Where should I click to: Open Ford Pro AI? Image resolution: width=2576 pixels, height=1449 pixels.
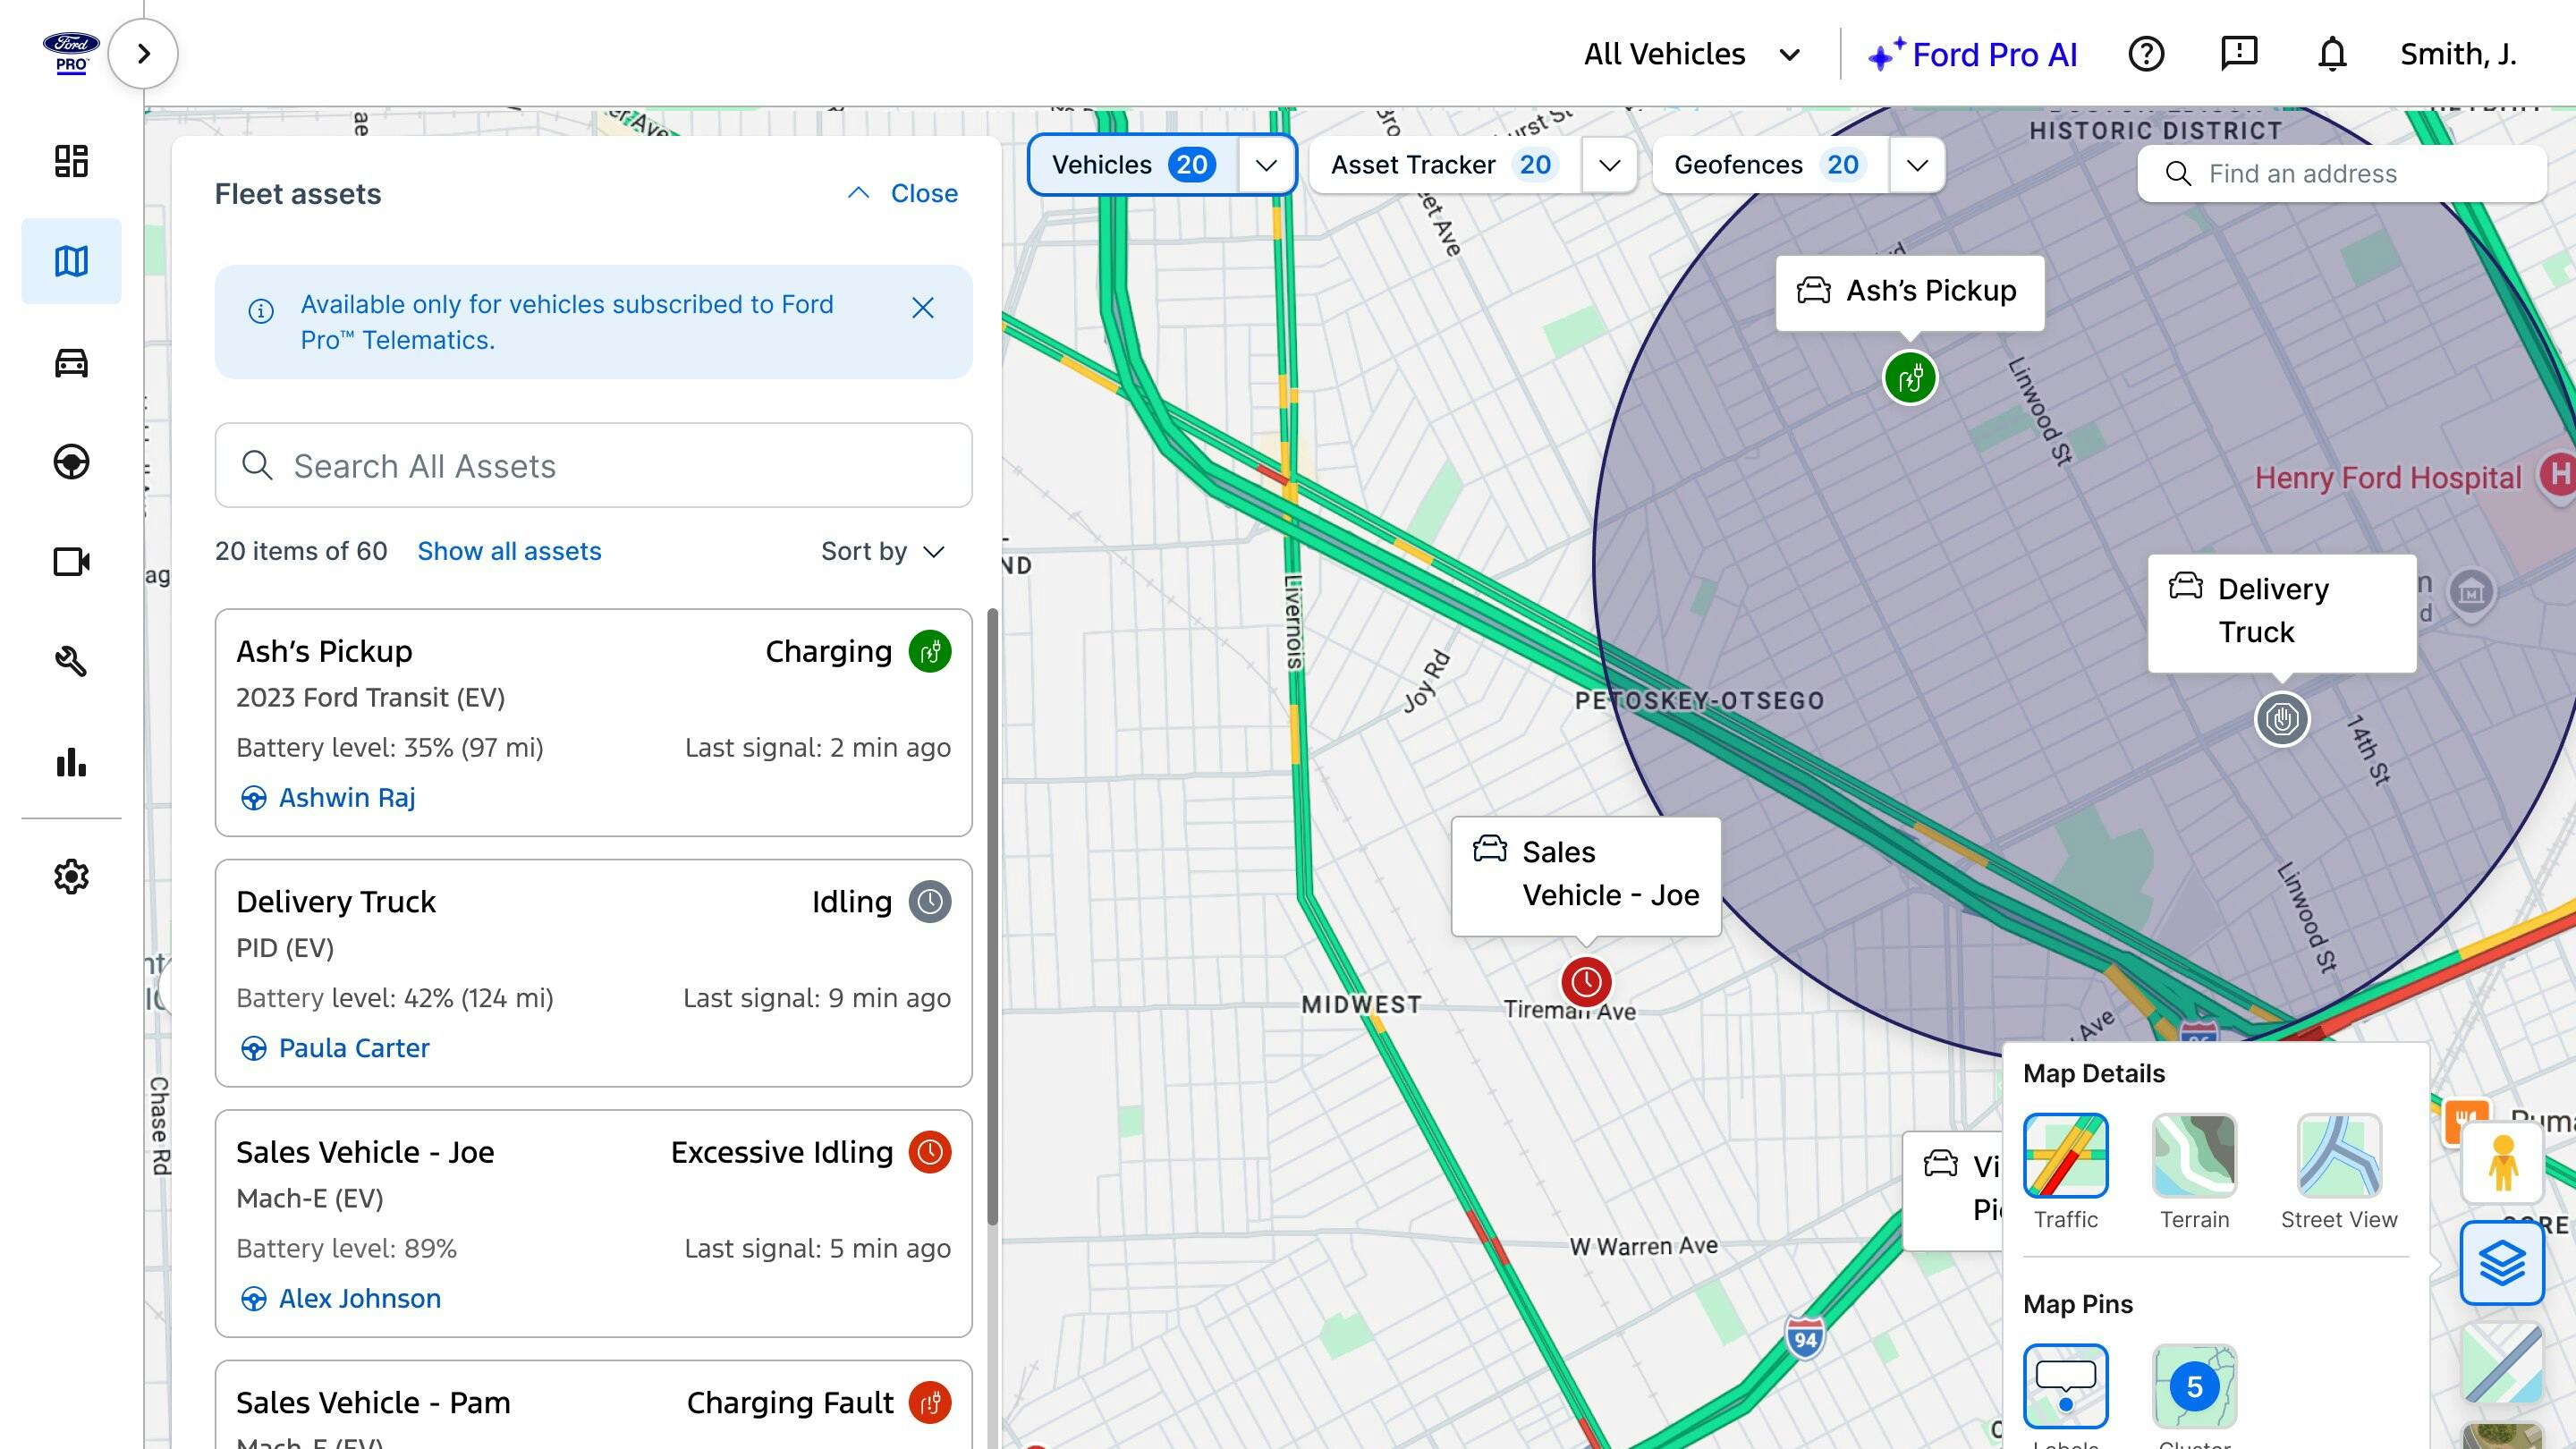tap(1972, 54)
